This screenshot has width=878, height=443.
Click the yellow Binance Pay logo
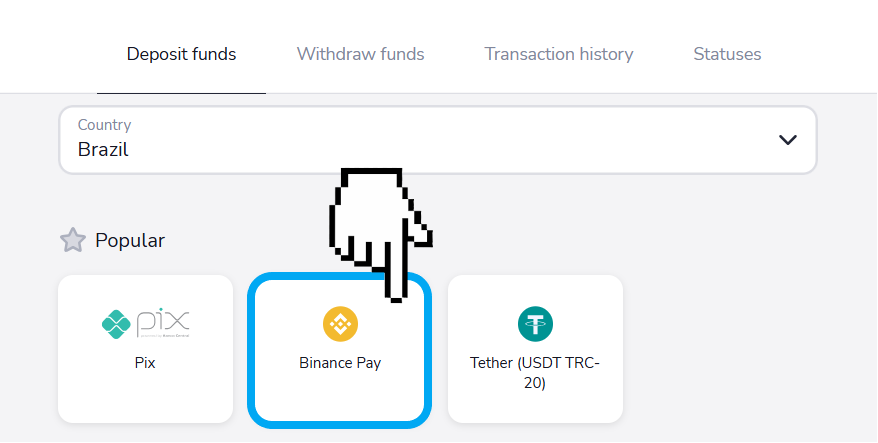click(x=340, y=324)
